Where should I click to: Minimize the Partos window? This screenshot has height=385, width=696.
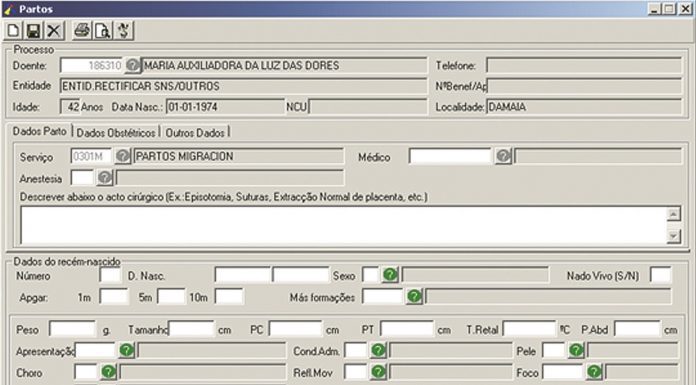coord(655,9)
